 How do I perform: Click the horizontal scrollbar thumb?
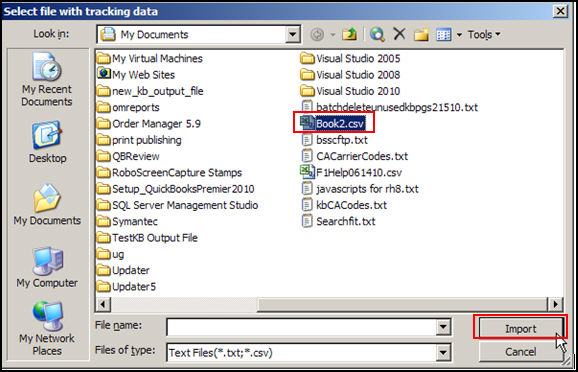(403, 304)
